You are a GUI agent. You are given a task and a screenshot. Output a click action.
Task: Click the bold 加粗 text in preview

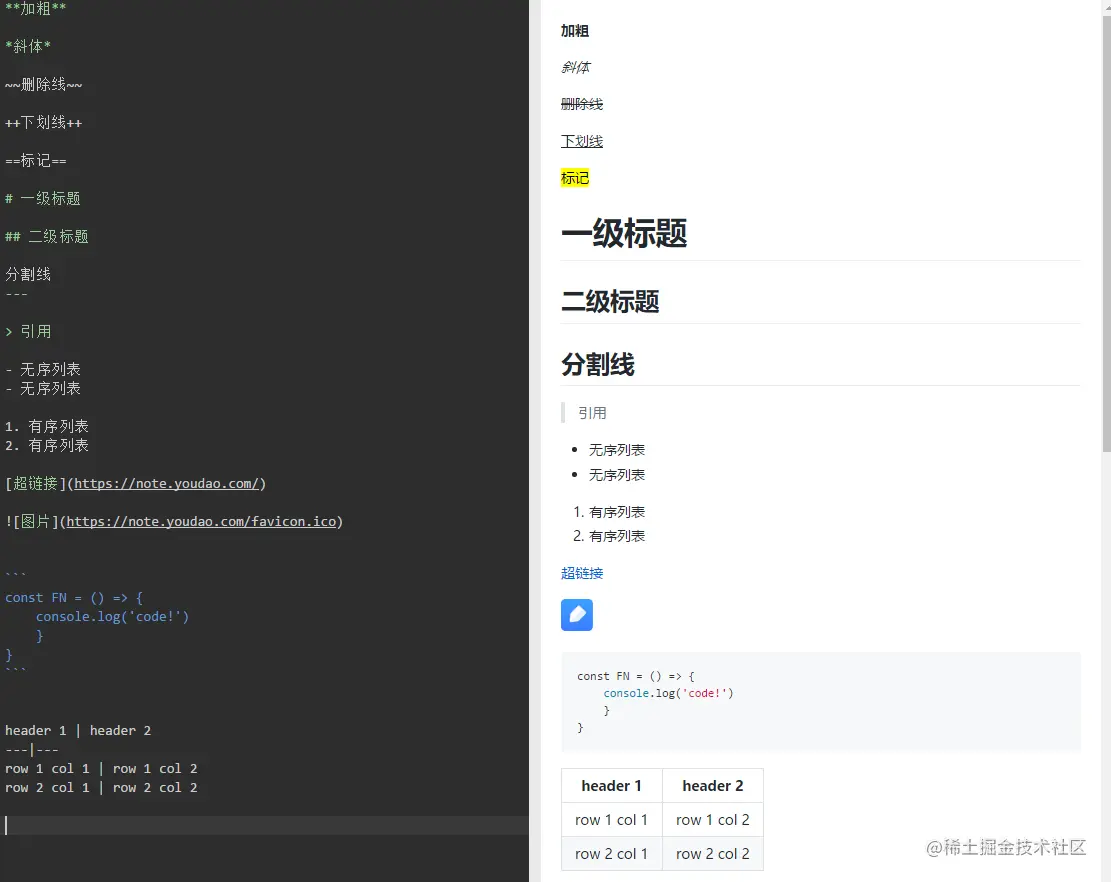(575, 30)
